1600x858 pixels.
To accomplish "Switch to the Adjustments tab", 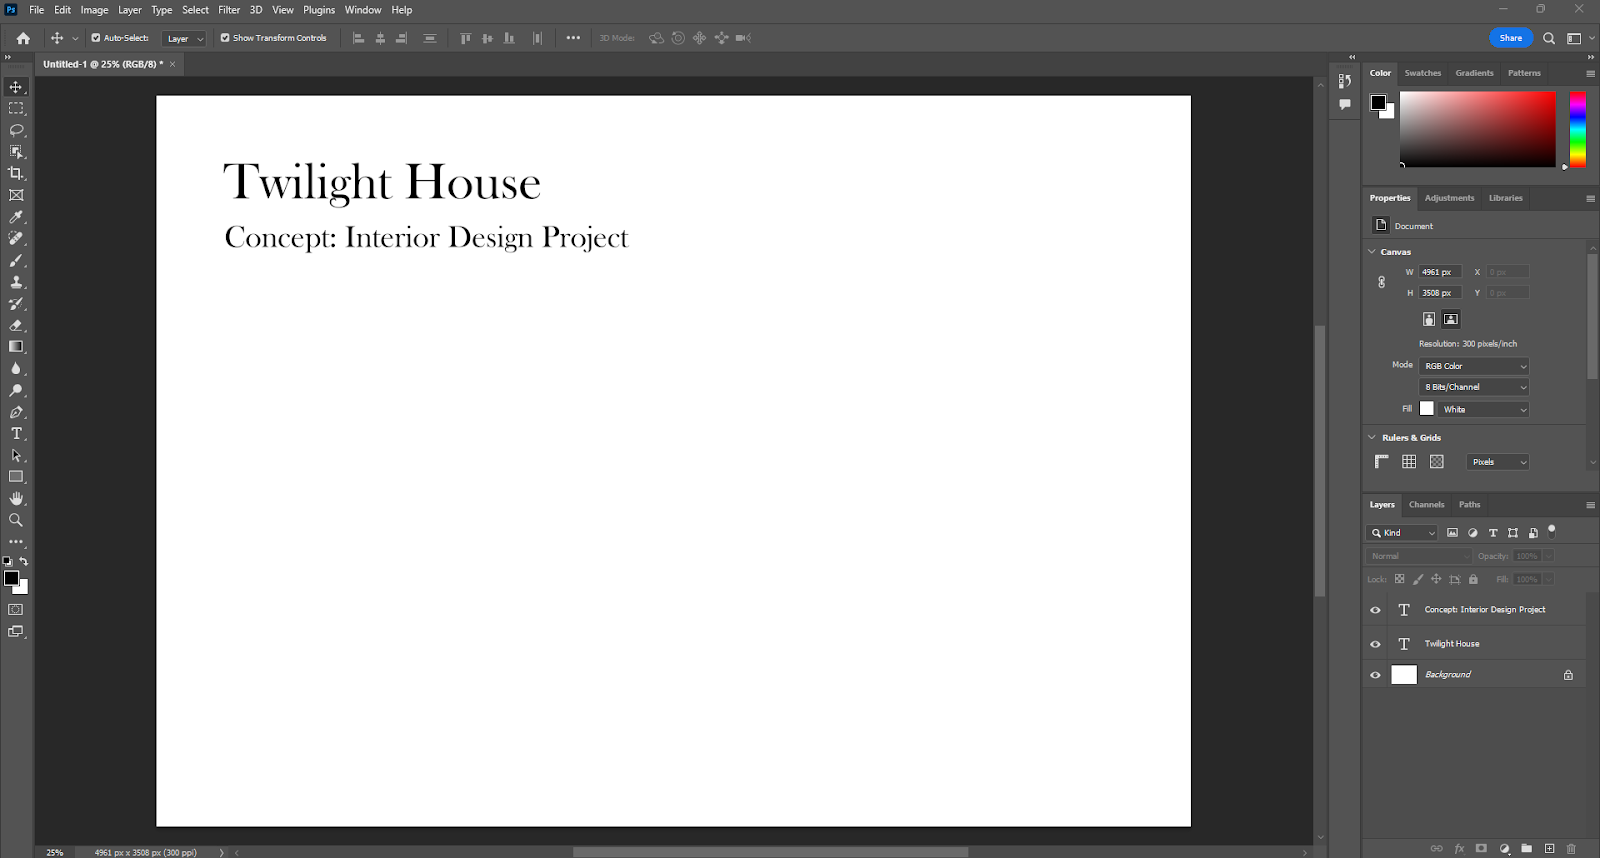I will (1449, 198).
